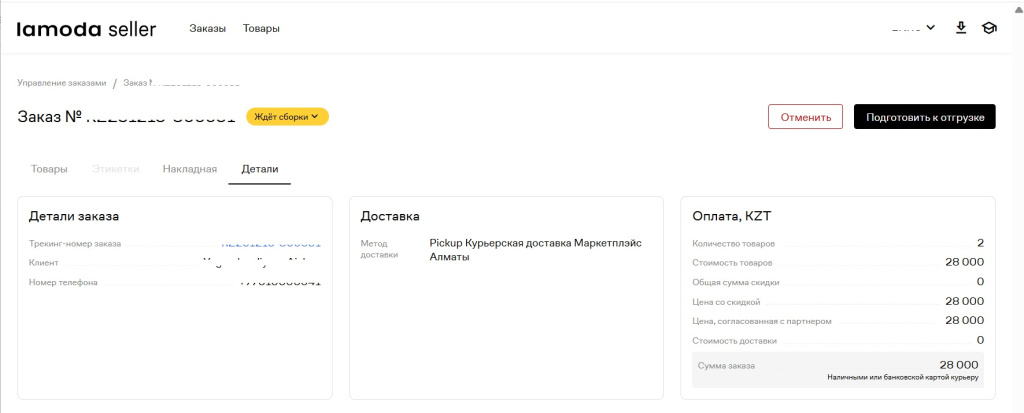Click the order number breadcrumb item

pos(180,83)
